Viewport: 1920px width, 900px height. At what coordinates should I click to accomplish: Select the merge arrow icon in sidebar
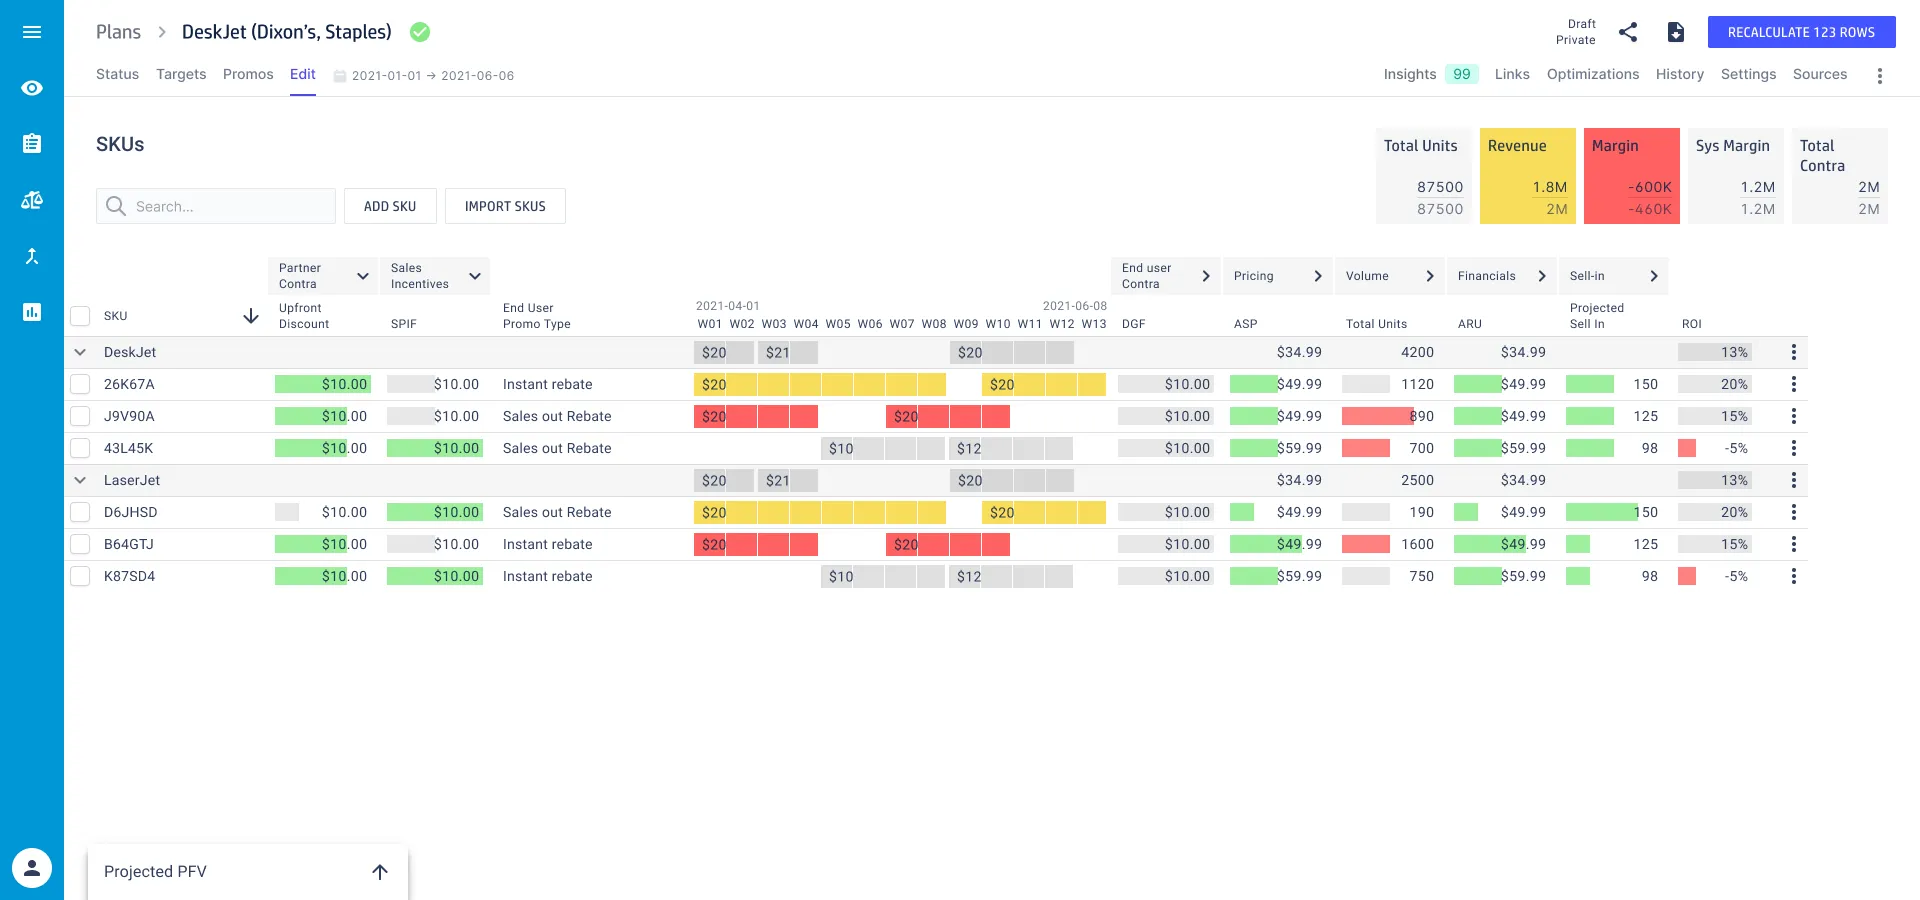[x=32, y=256]
